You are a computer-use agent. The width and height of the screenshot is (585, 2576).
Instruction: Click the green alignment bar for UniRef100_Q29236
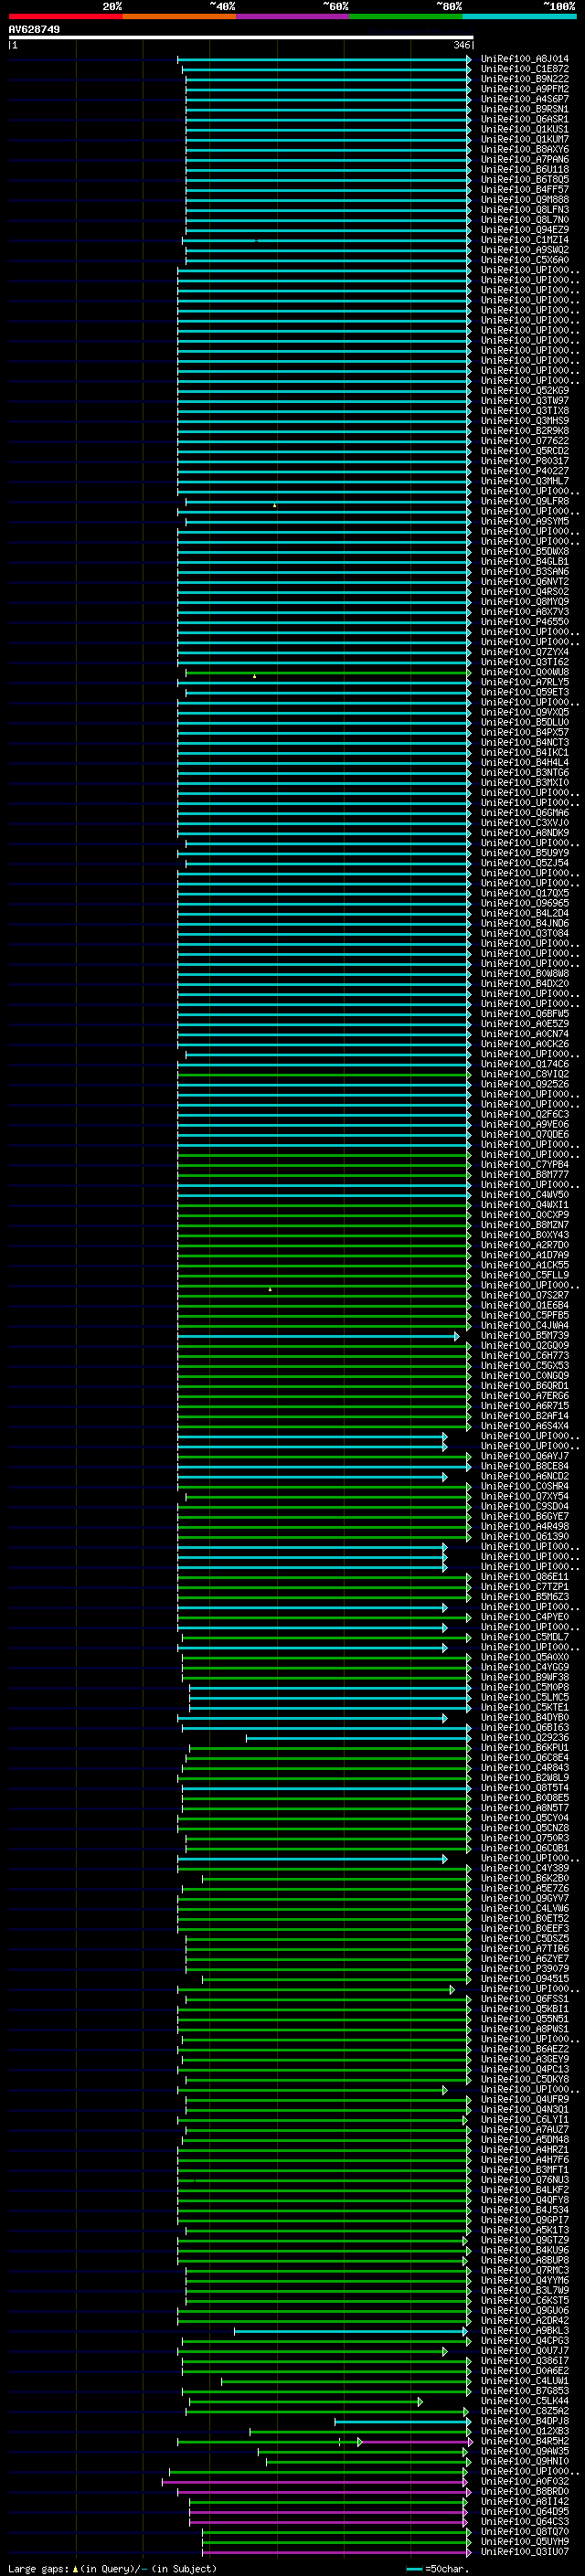coord(358,1737)
